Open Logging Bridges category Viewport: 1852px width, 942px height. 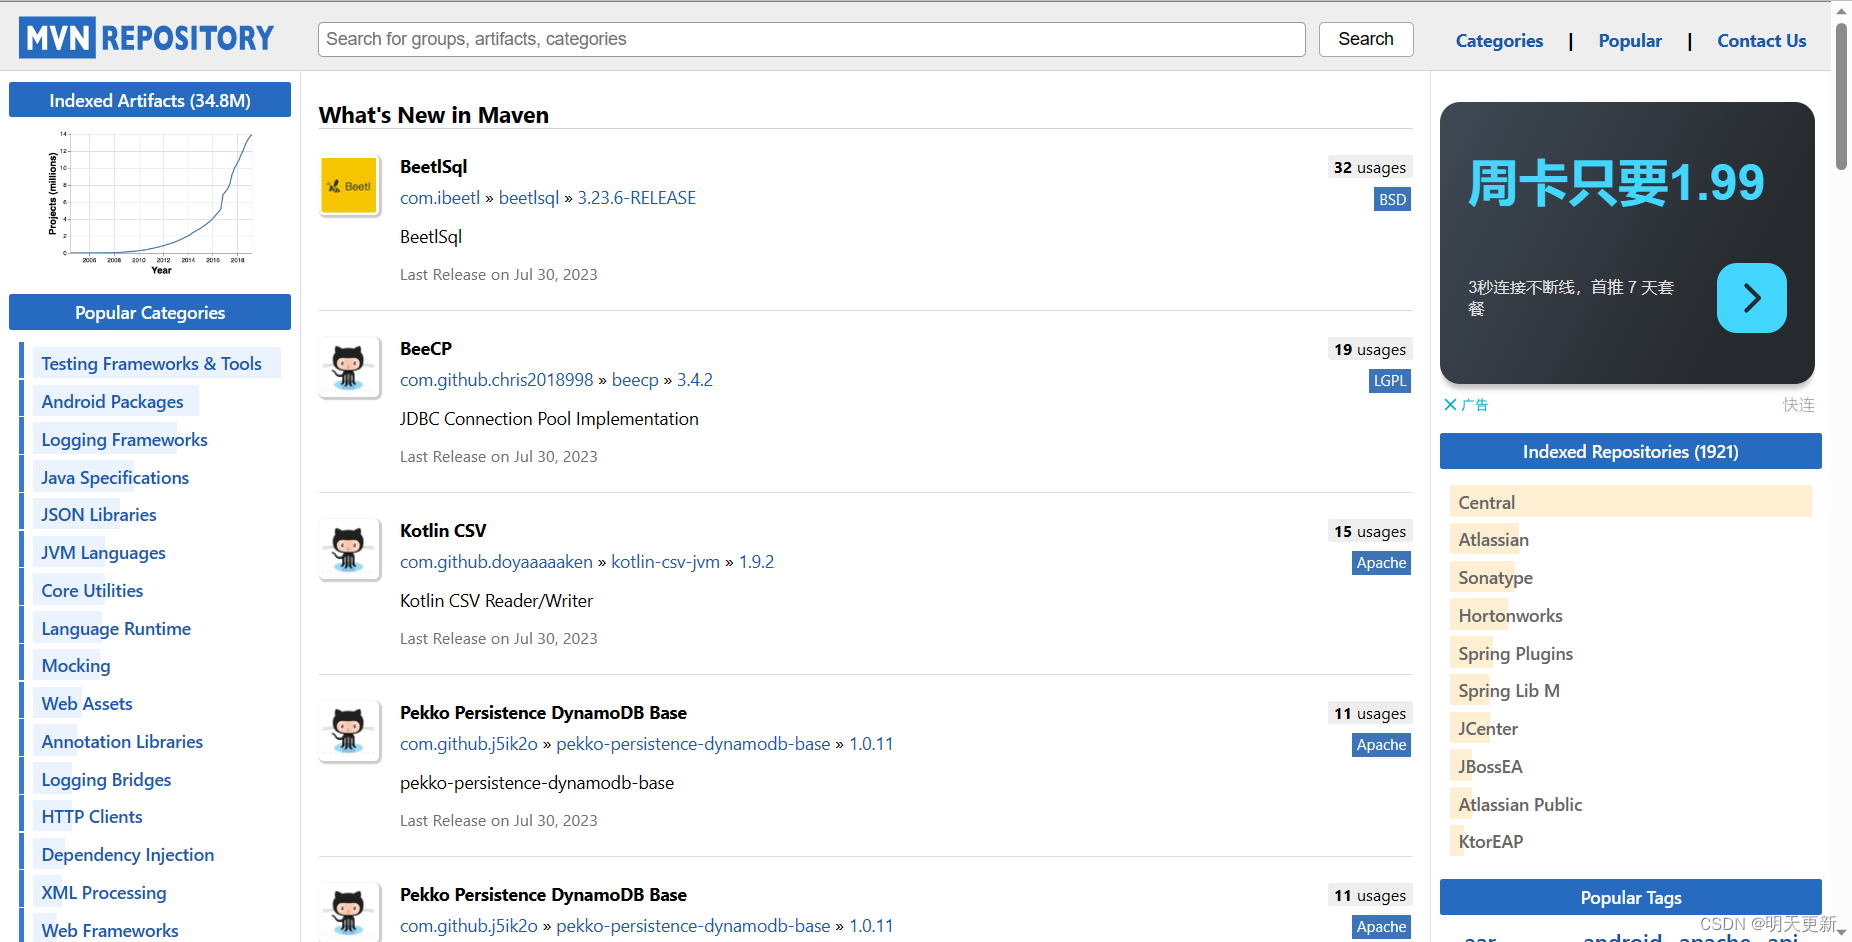click(x=106, y=780)
